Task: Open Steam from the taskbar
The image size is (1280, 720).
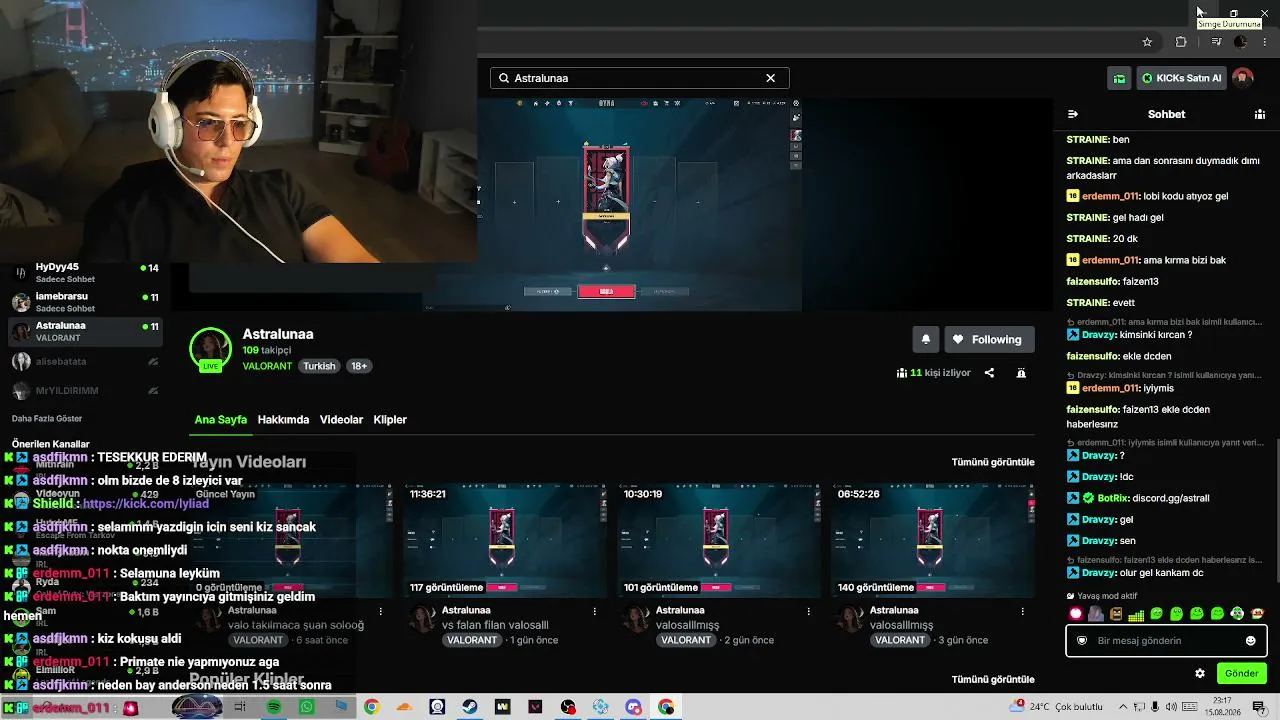Action: [x=469, y=707]
